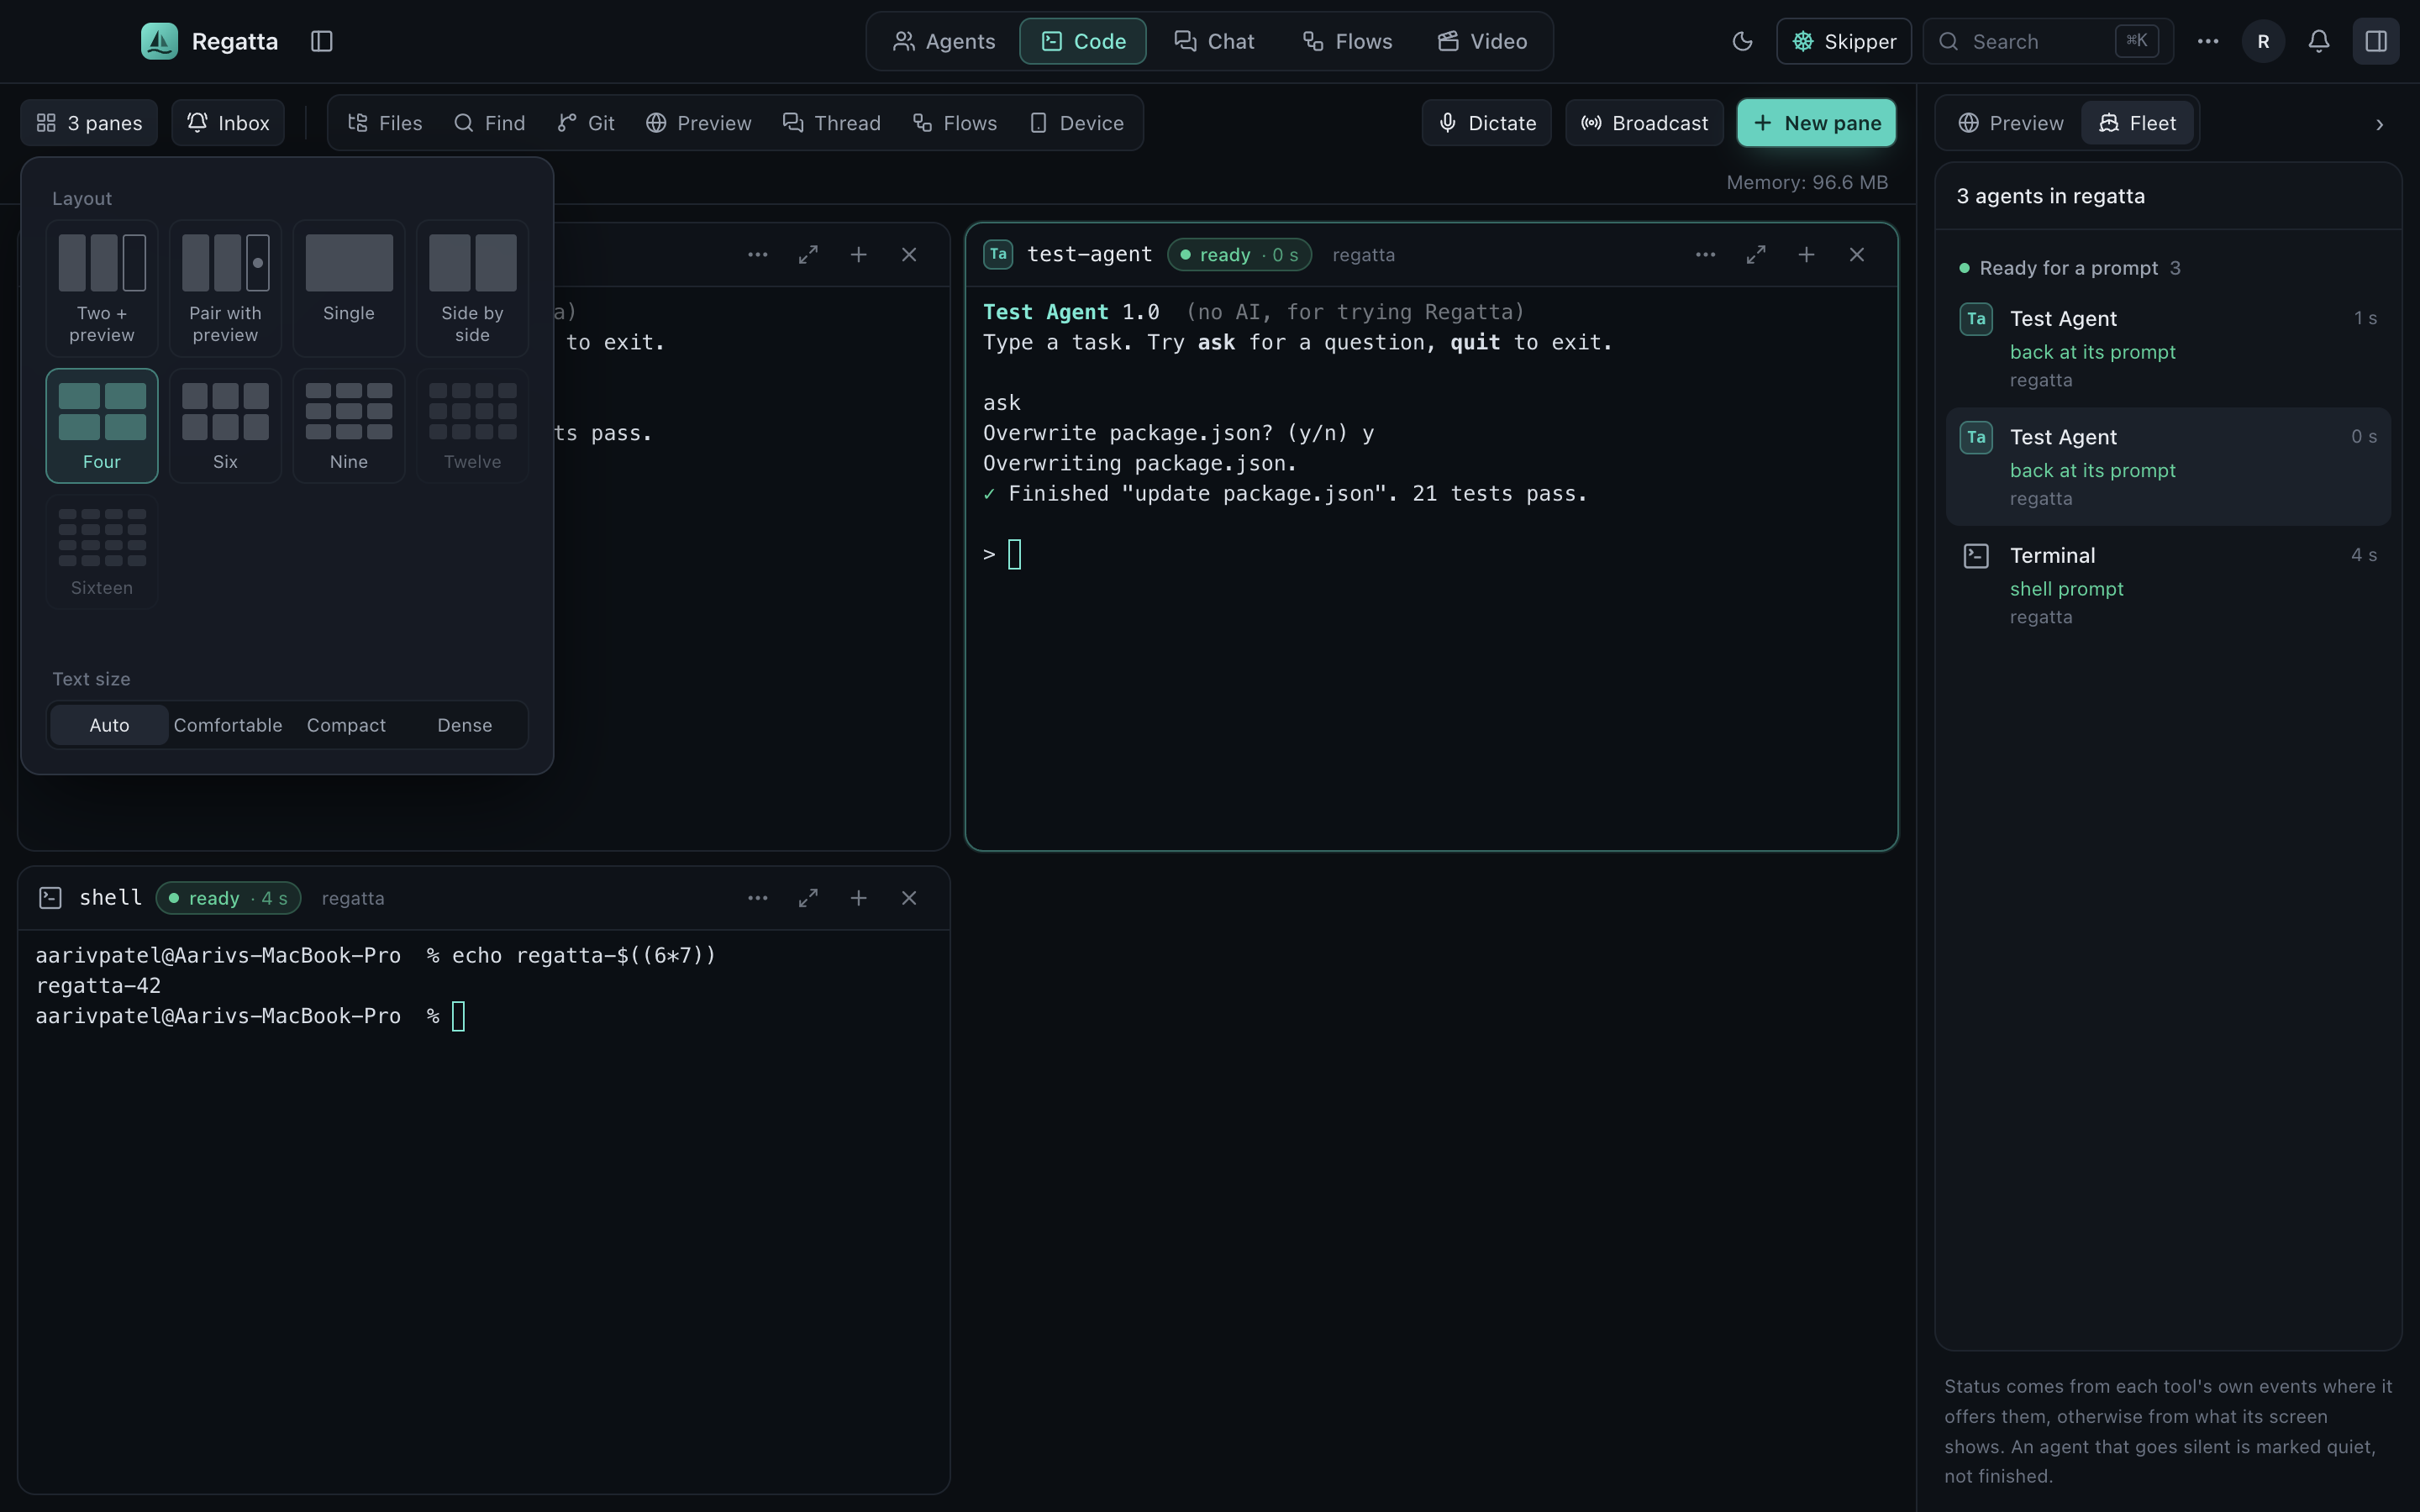The height and width of the screenshot is (1512, 2420).
Task: Close the partly hidden pane
Action: [909, 255]
